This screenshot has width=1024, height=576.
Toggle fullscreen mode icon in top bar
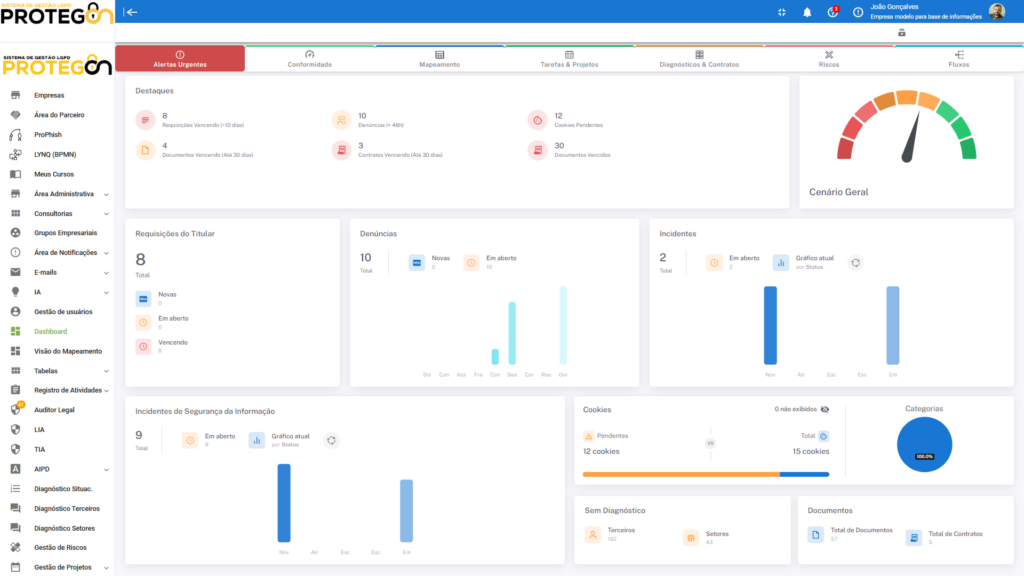coord(782,12)
